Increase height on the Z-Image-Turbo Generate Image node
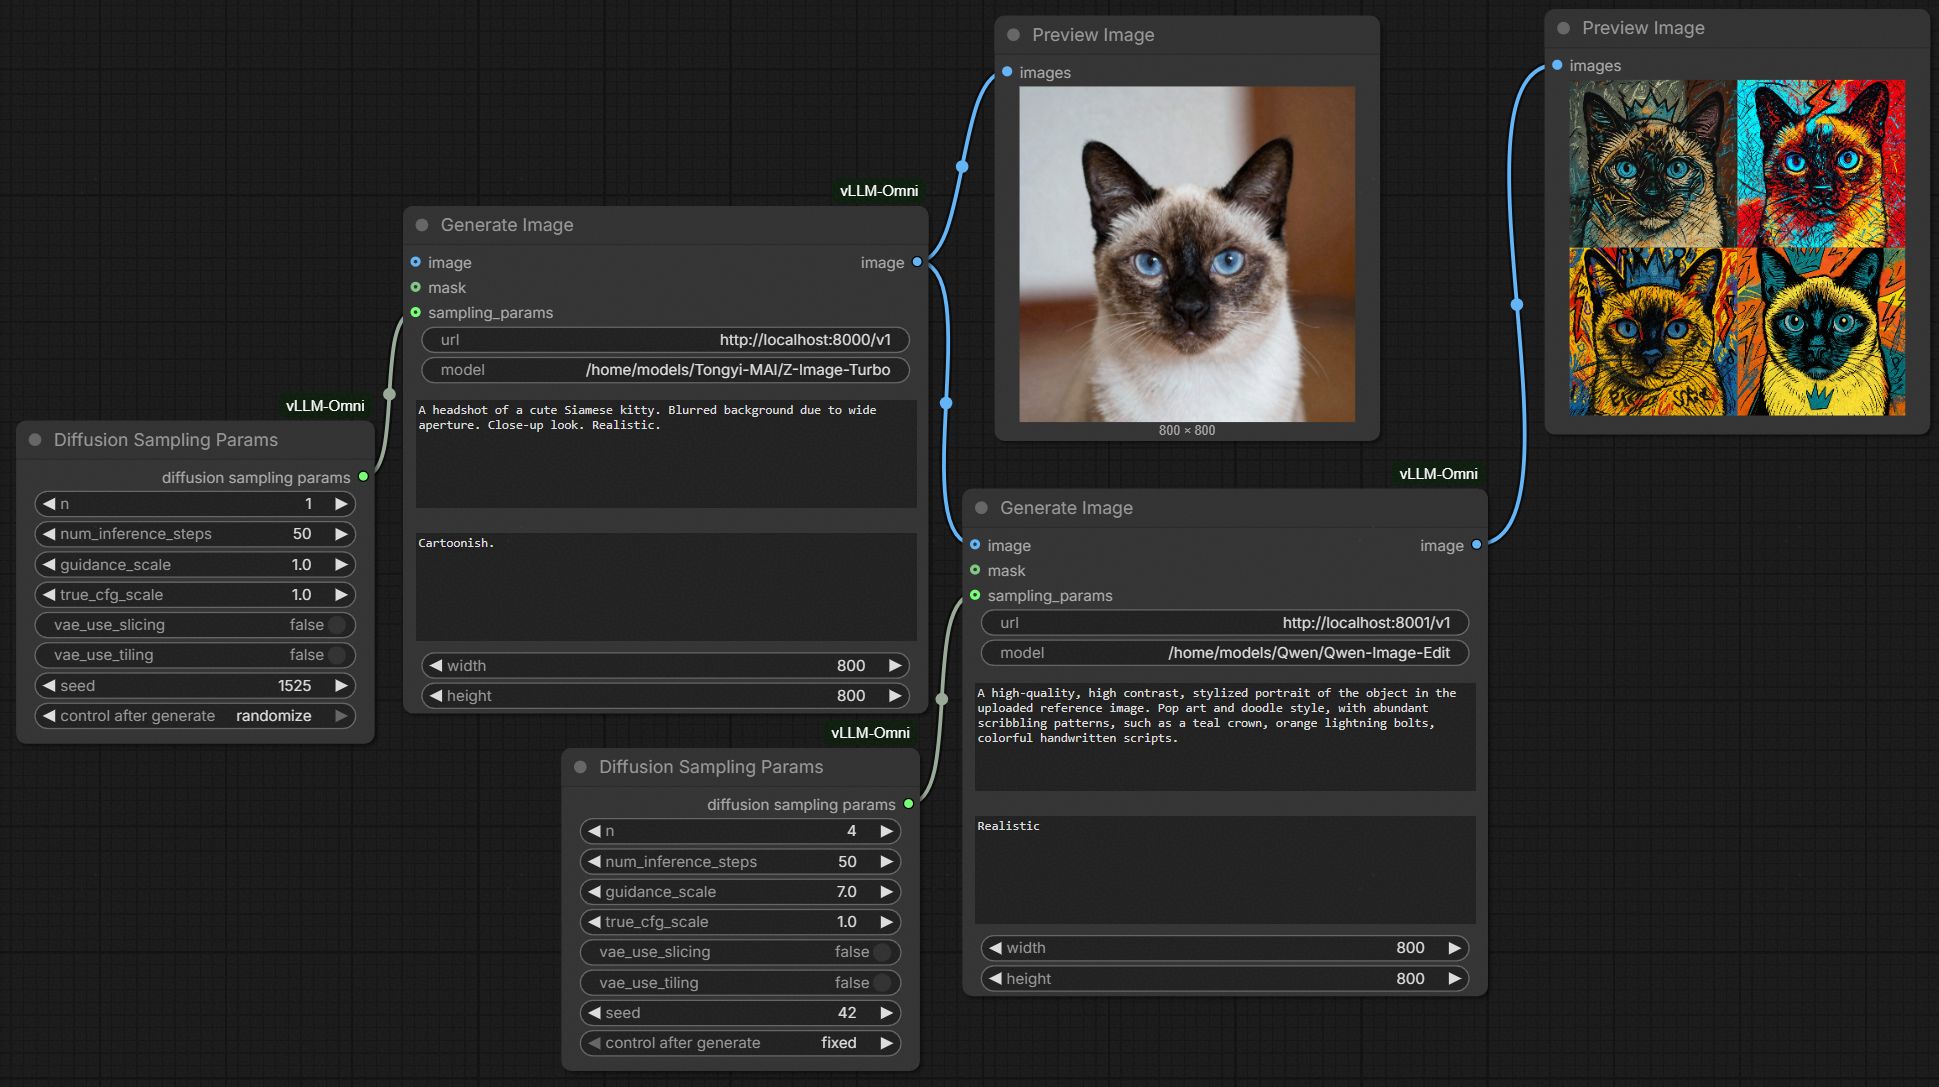This screenshot has width=1939, height=1087. point(895,696)
